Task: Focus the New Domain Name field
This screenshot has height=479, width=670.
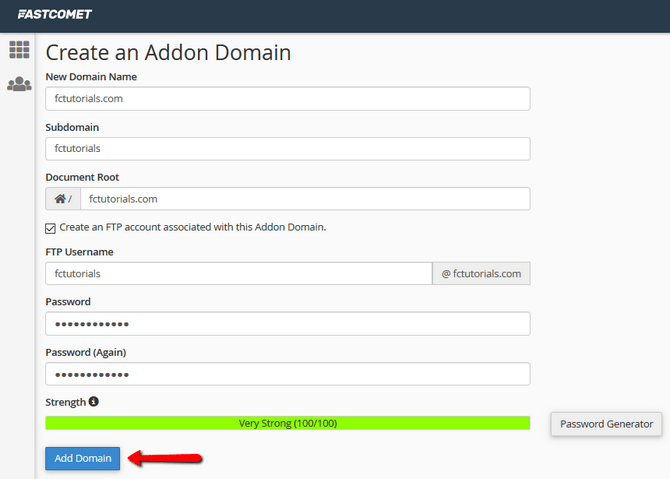Action: click(287, 99)
